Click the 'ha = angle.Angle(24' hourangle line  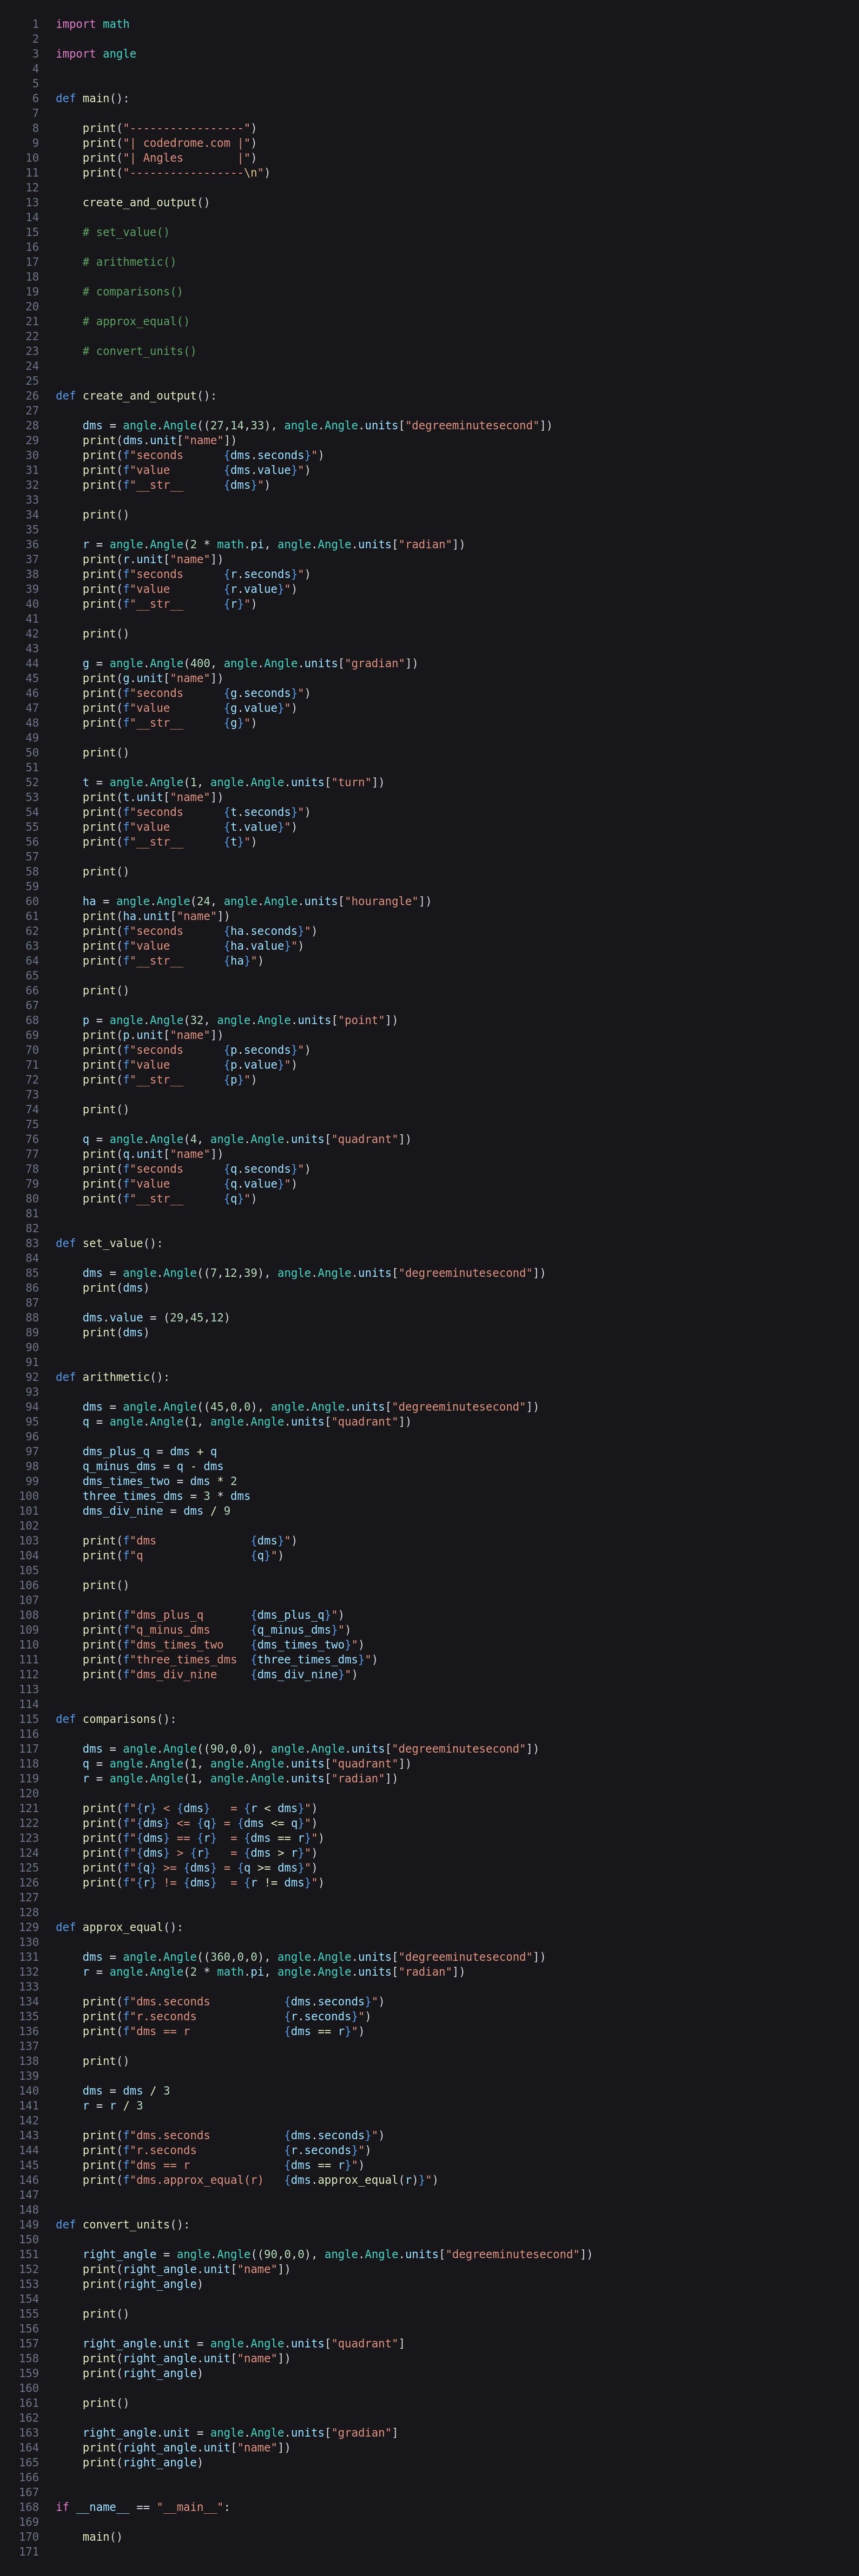(x=257, y=901)
